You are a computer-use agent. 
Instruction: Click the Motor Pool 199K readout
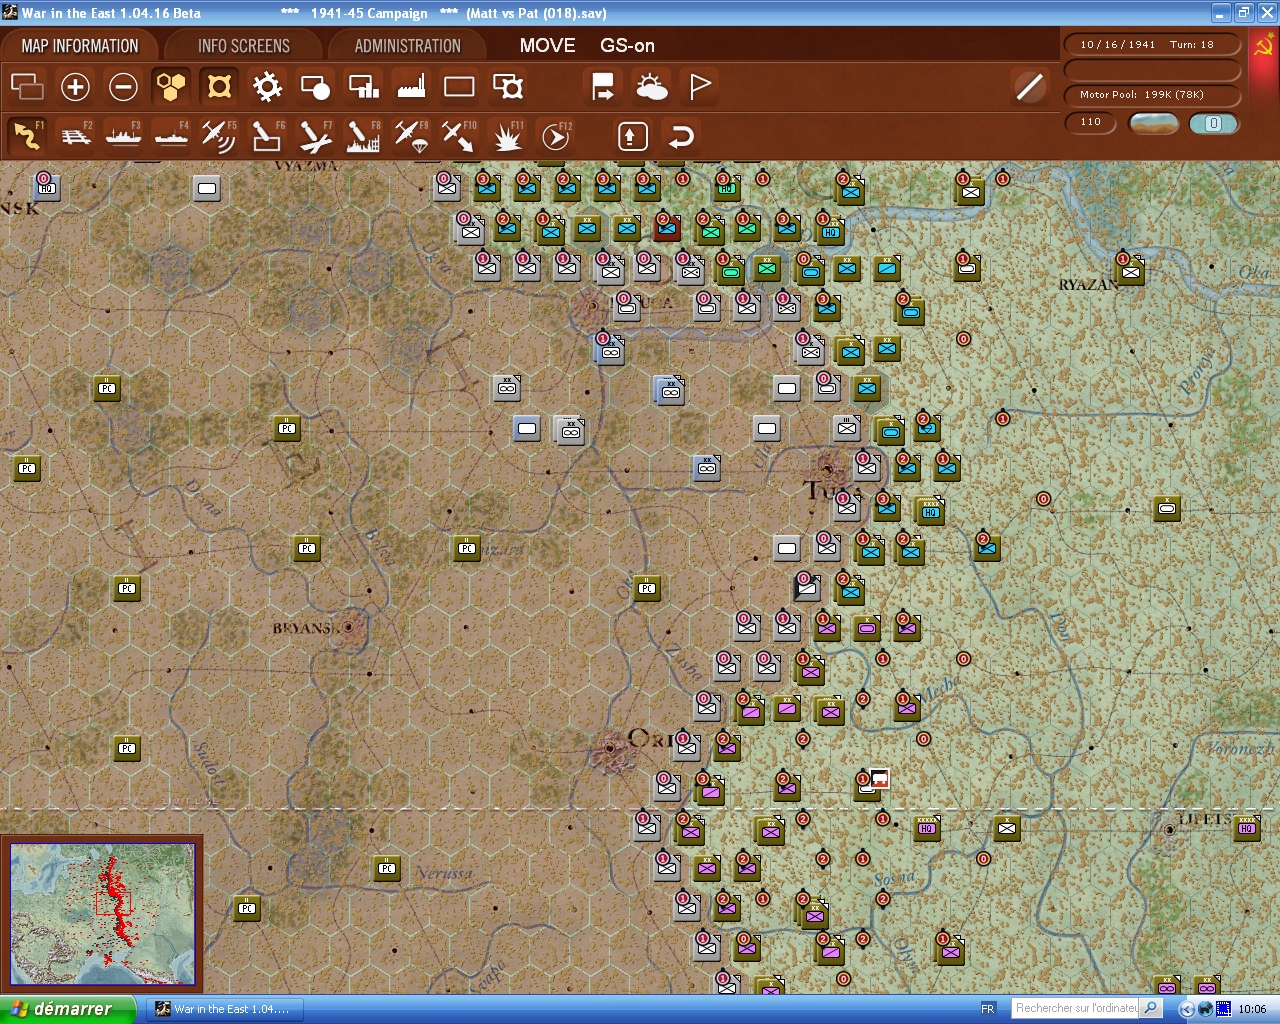(x=1152, y=95)
